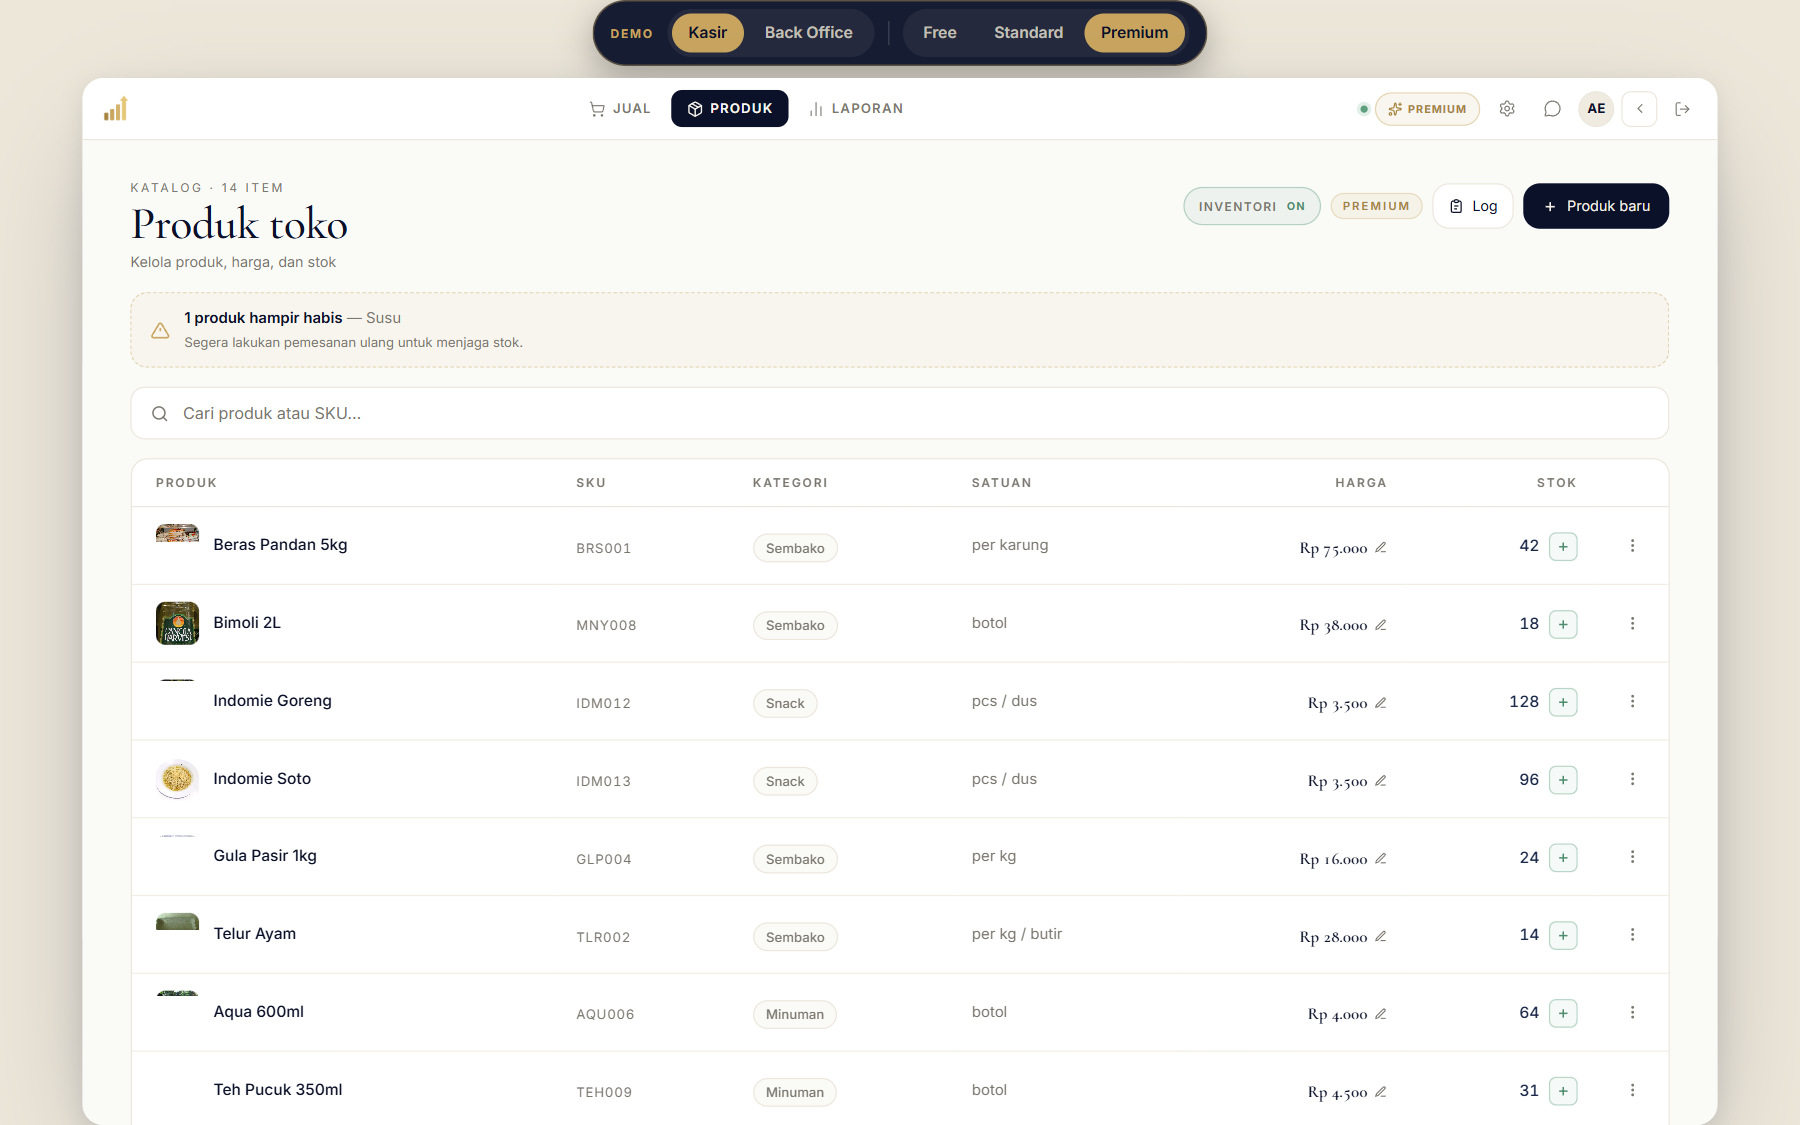Click the Indomie Soto product thumbnail

[x=177, y=779]
